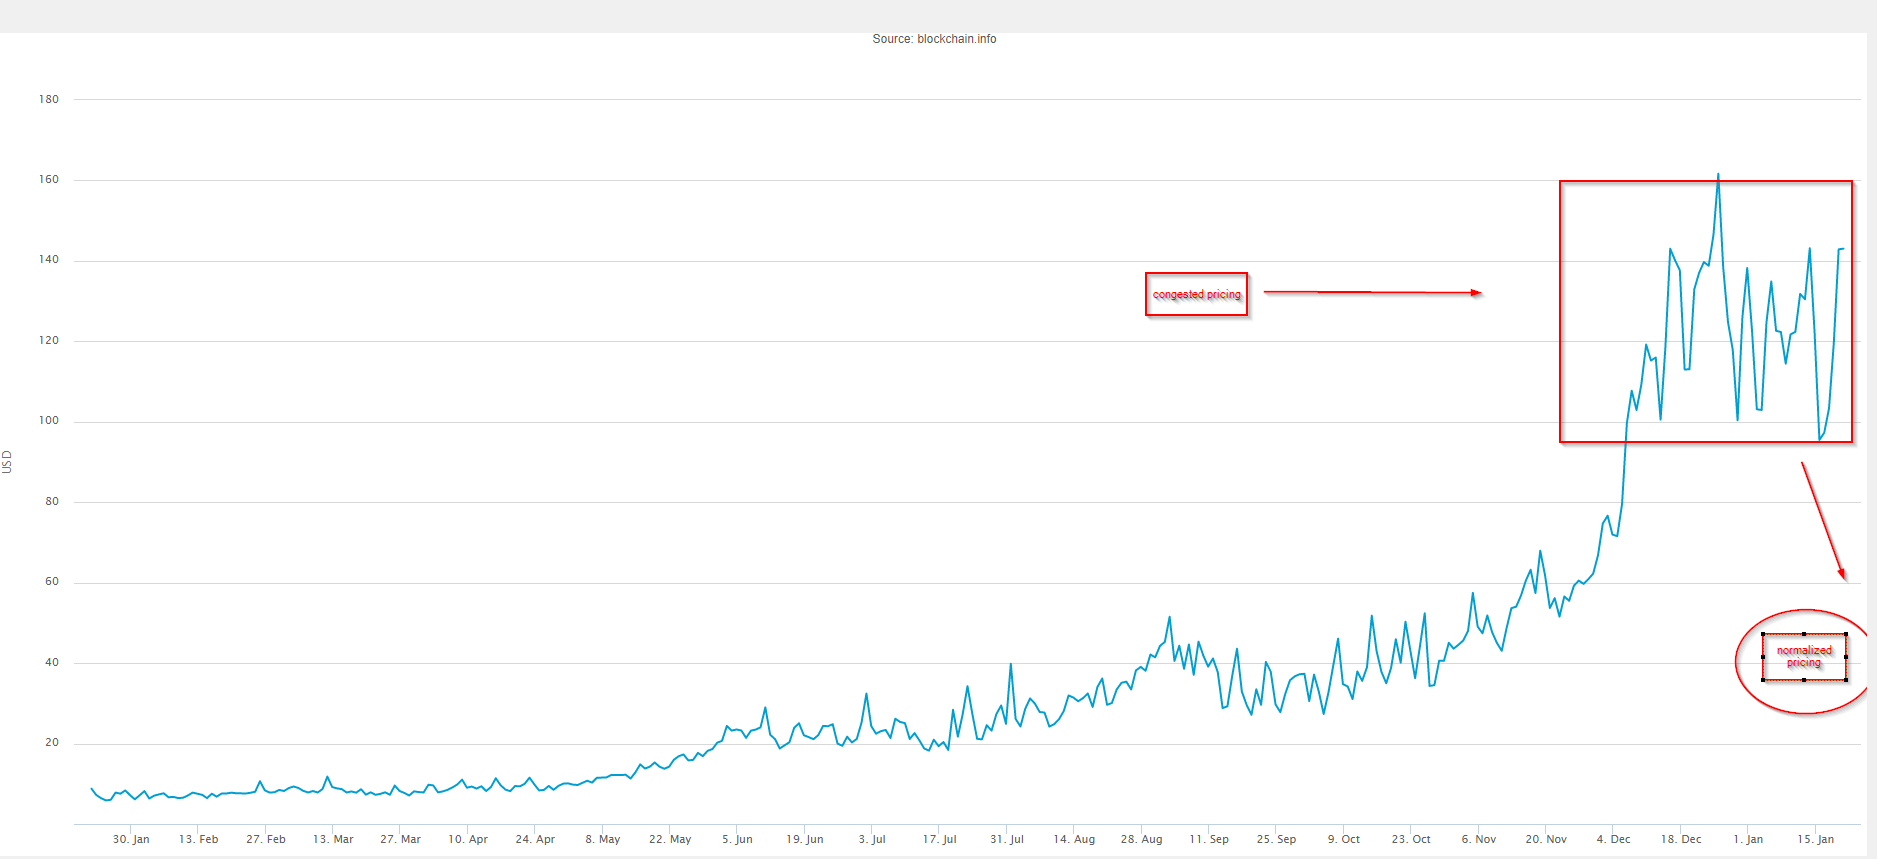Click the diagonal red arrow pointing to normalized pricing

coord(1823,520)
